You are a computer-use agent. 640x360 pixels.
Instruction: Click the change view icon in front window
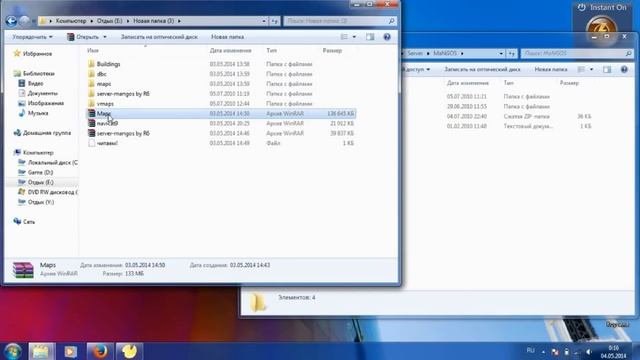(344, 37)
